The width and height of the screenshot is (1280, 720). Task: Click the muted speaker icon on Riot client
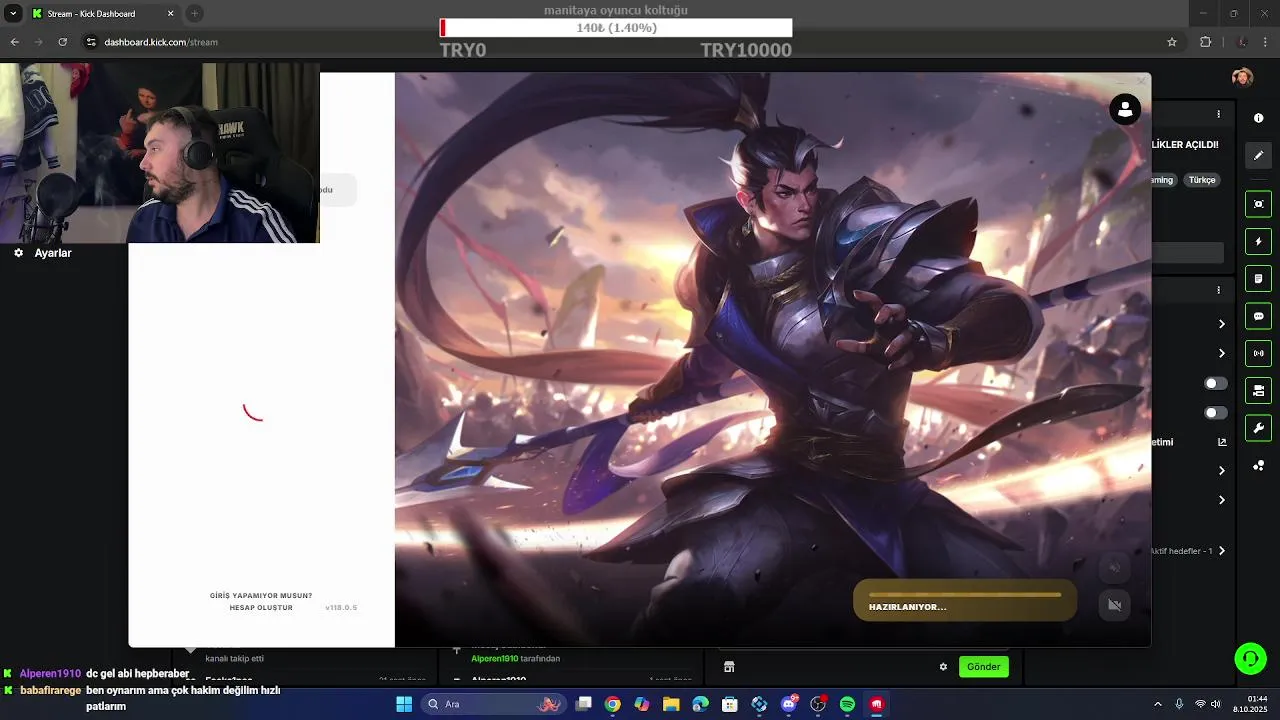pos(1114,569)
